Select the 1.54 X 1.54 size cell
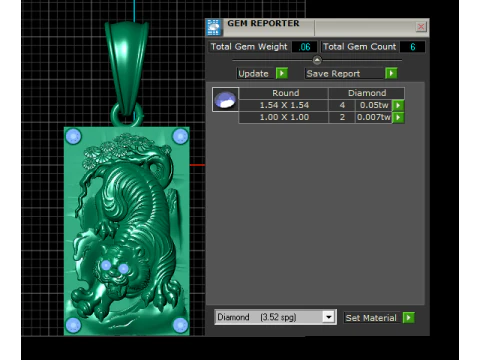 (284, 105)
